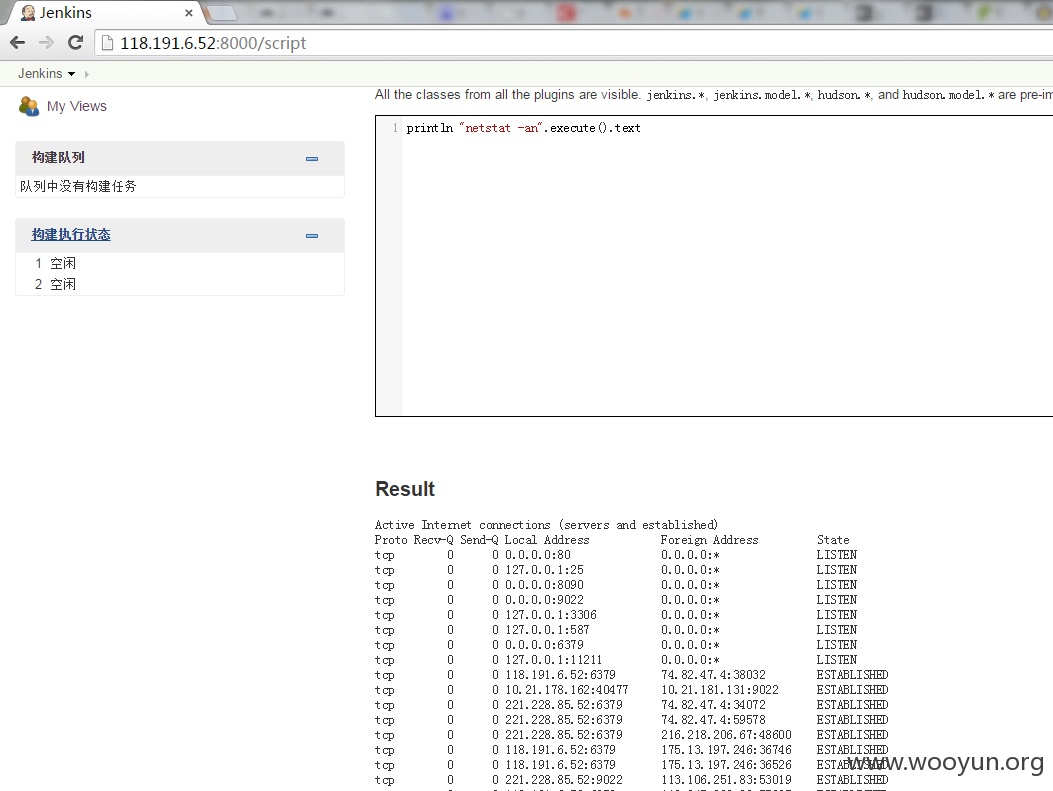1053x791 pixels.
Task: Click foreign address 74.82.47.4:38032
Action: click(713, 674)
